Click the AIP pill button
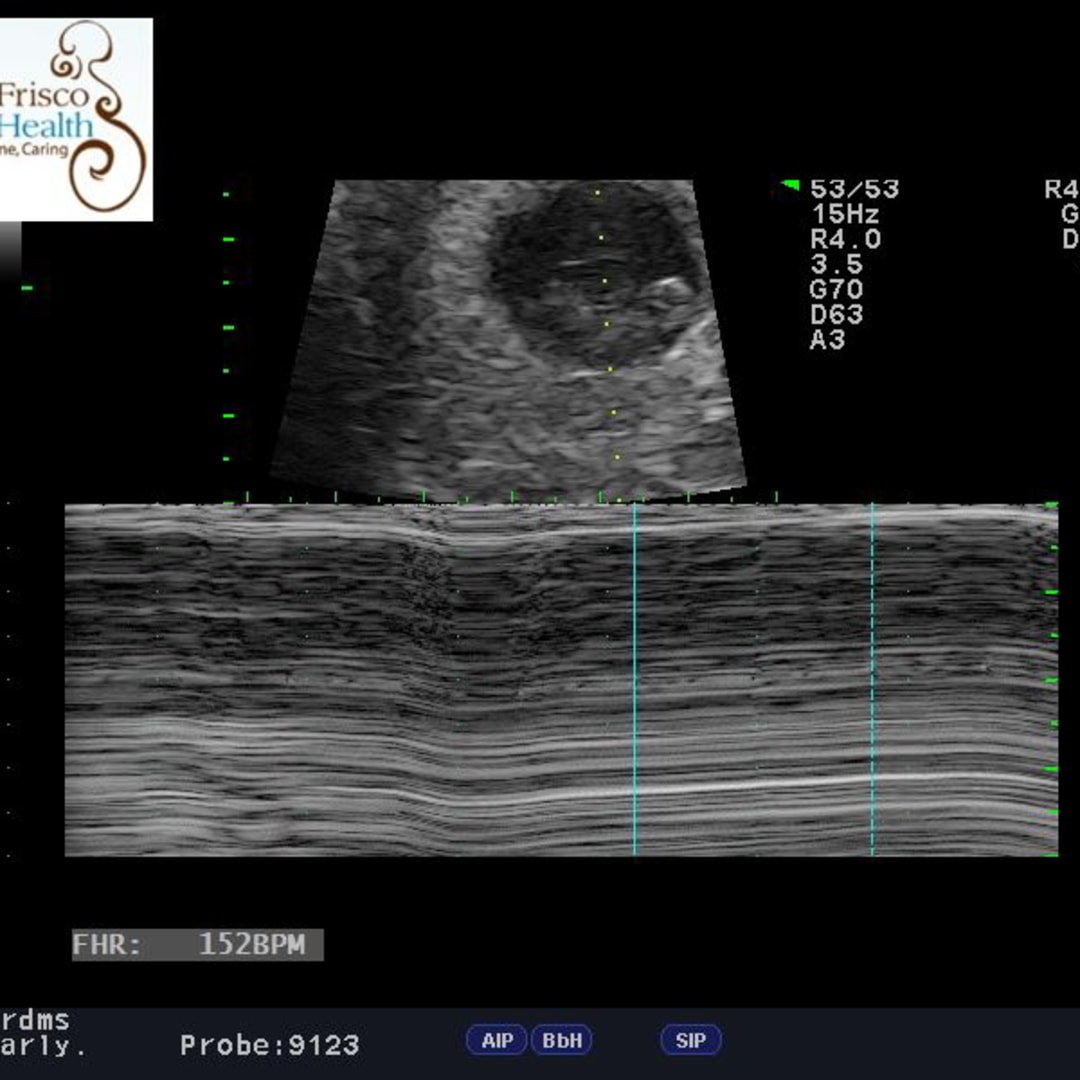This screenshot has height=1080, width=1080. point(497,1040)
